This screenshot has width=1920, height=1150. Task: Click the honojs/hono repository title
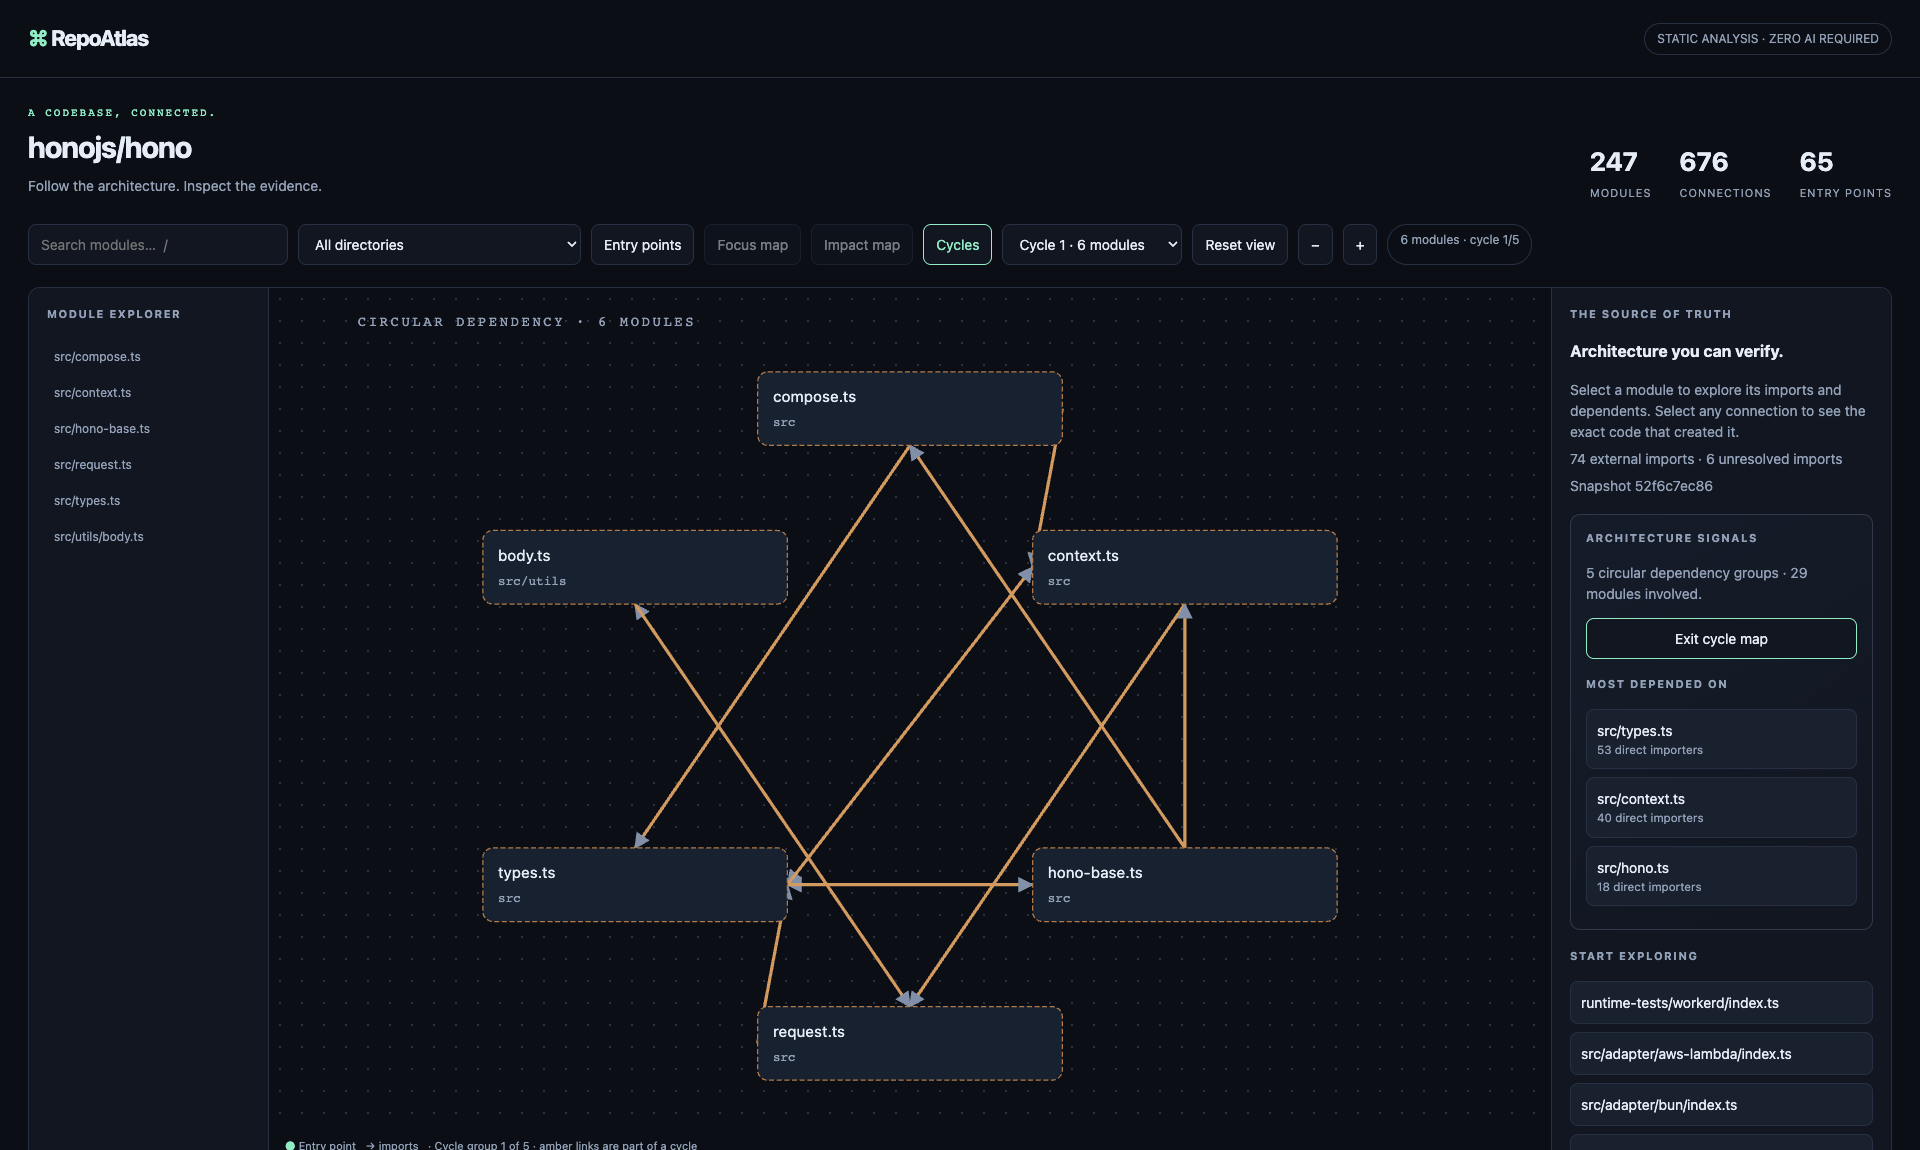[110, 148]
